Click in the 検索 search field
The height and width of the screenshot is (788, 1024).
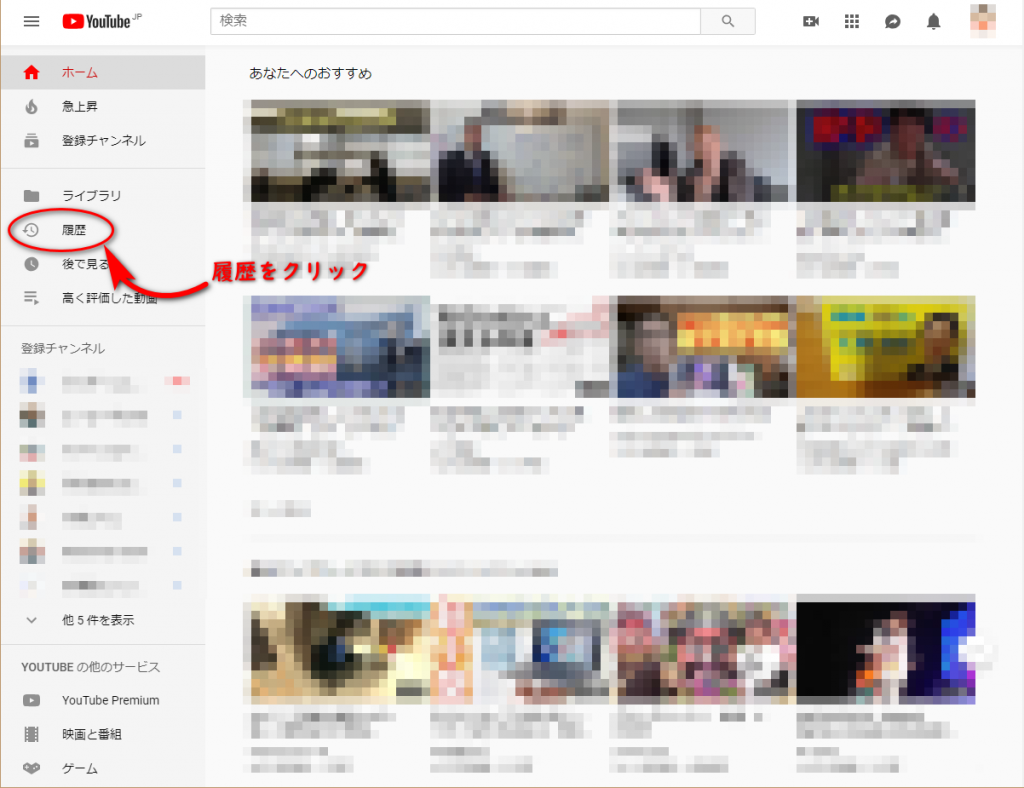tap(455, 21)
